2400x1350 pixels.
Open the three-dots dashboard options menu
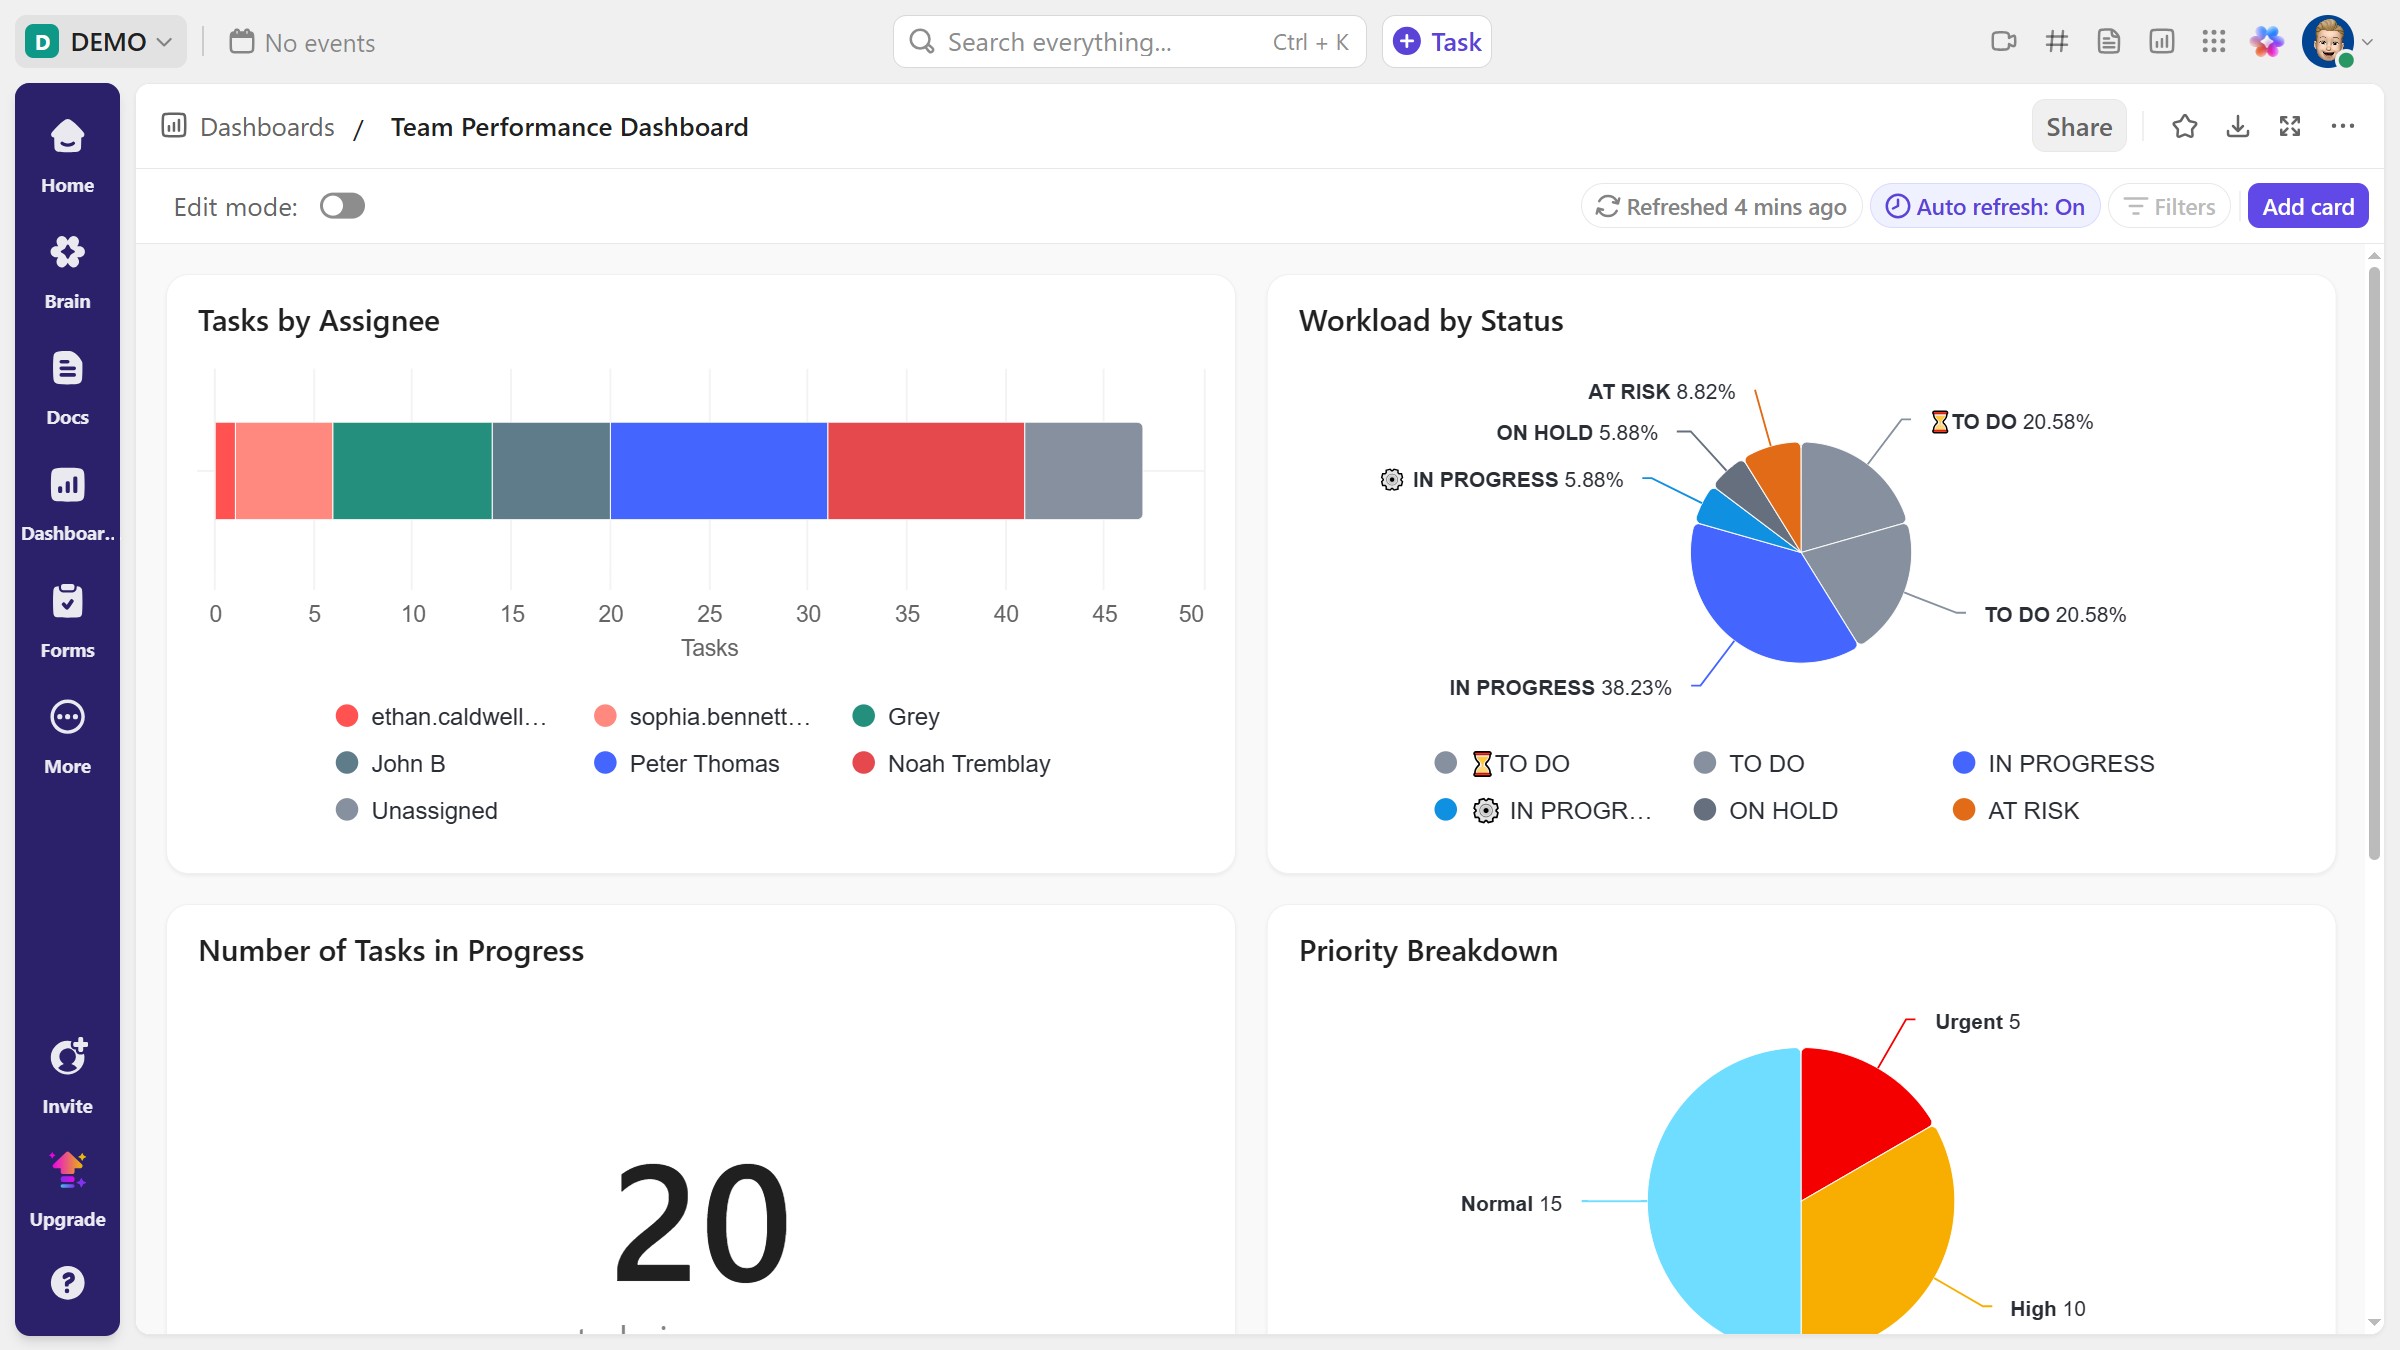(x=2342, y=127)
